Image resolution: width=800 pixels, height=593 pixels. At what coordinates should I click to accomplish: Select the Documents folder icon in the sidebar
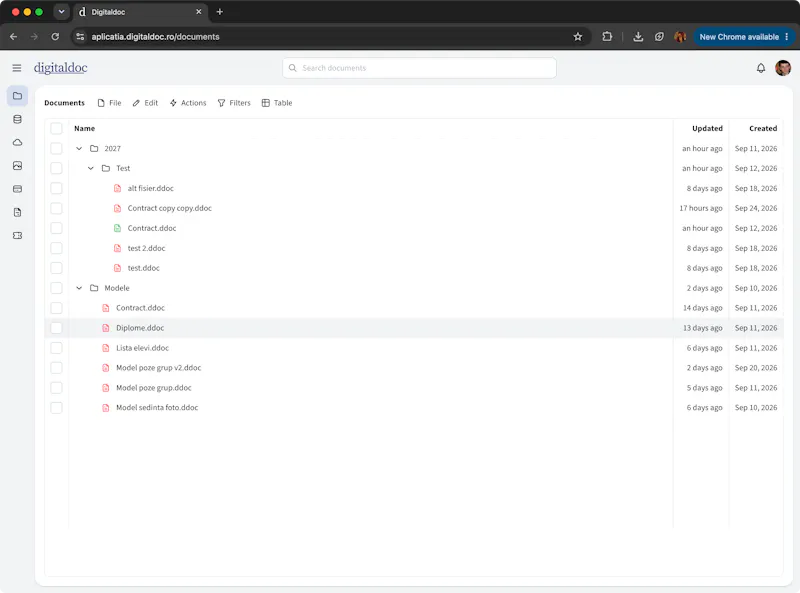pyautogui.click(x=17, y=96)
